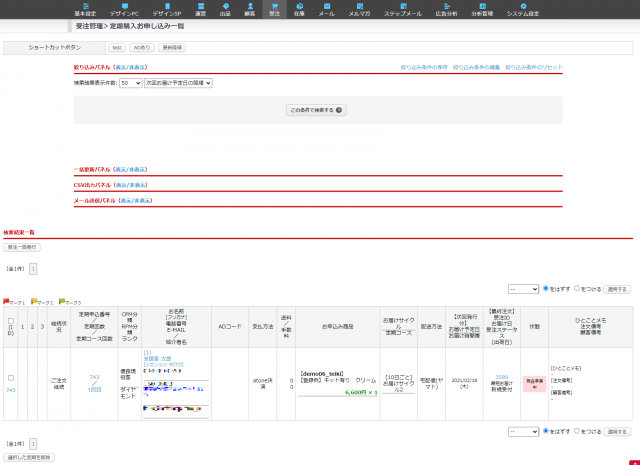Tick the checkbox for order row 743

point(11,378)
